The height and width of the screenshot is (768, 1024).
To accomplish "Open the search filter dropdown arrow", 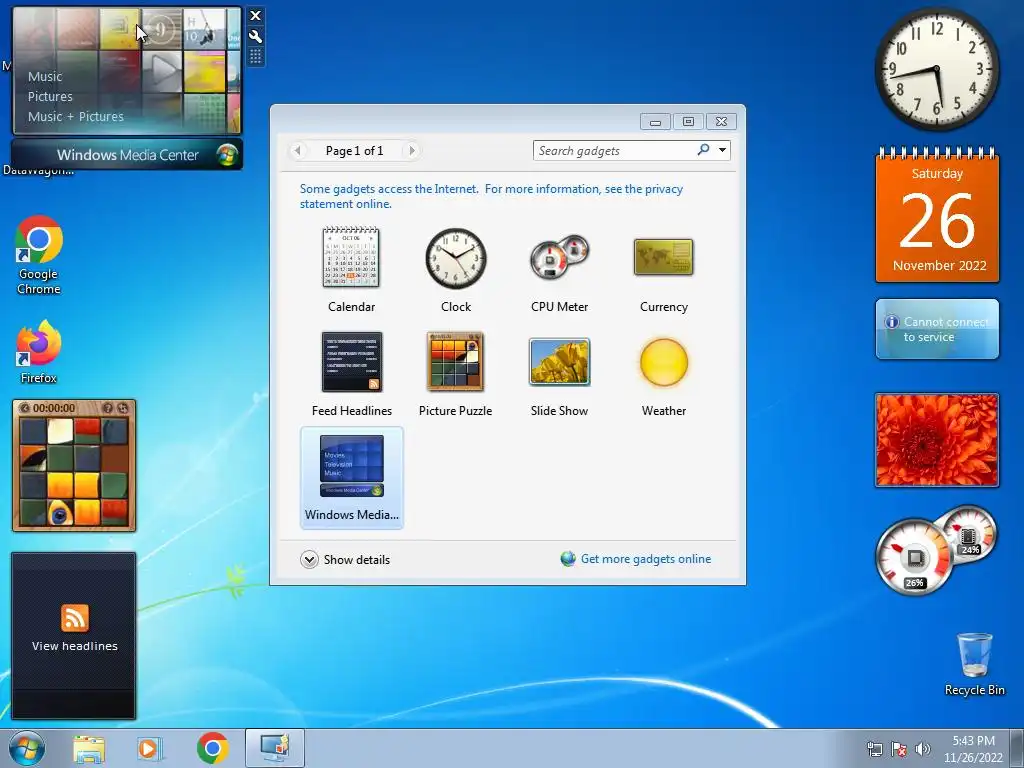I will [722, 150].
